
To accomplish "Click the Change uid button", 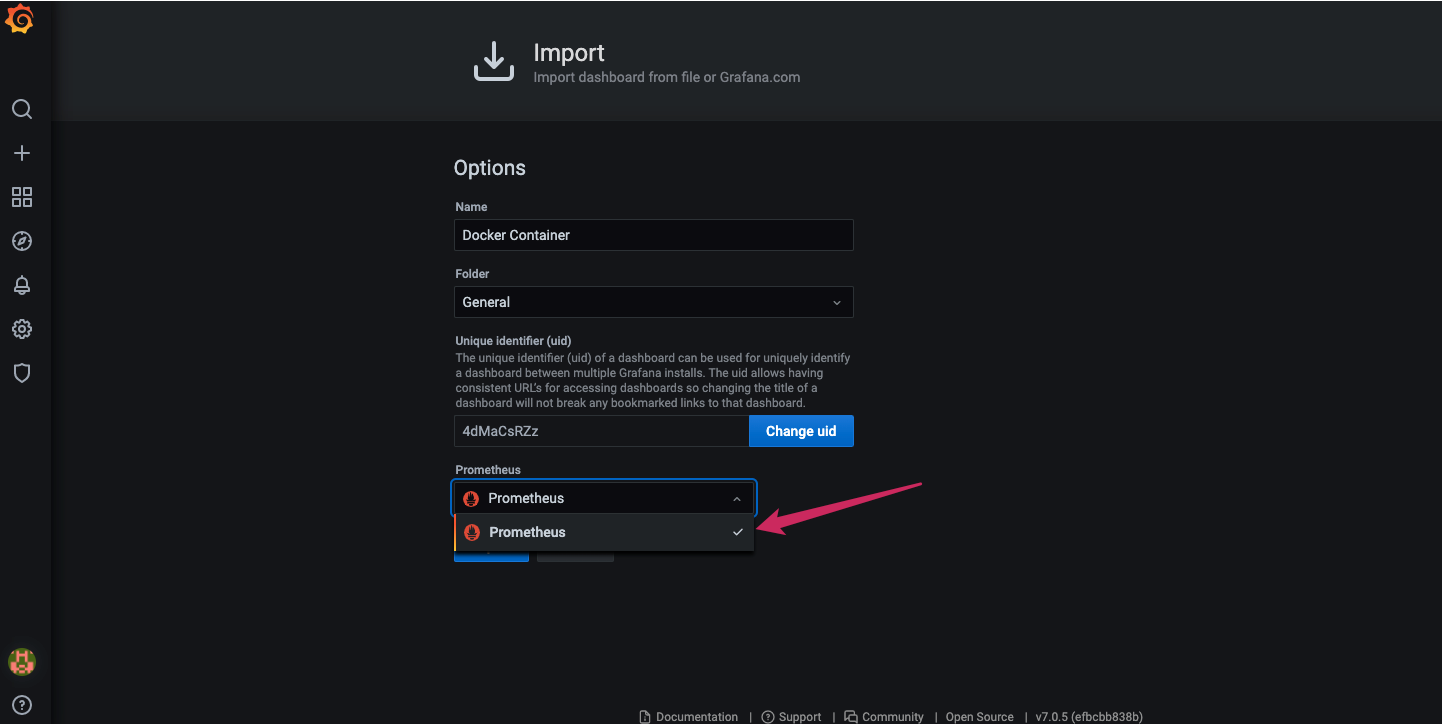I will pos(801,431).
